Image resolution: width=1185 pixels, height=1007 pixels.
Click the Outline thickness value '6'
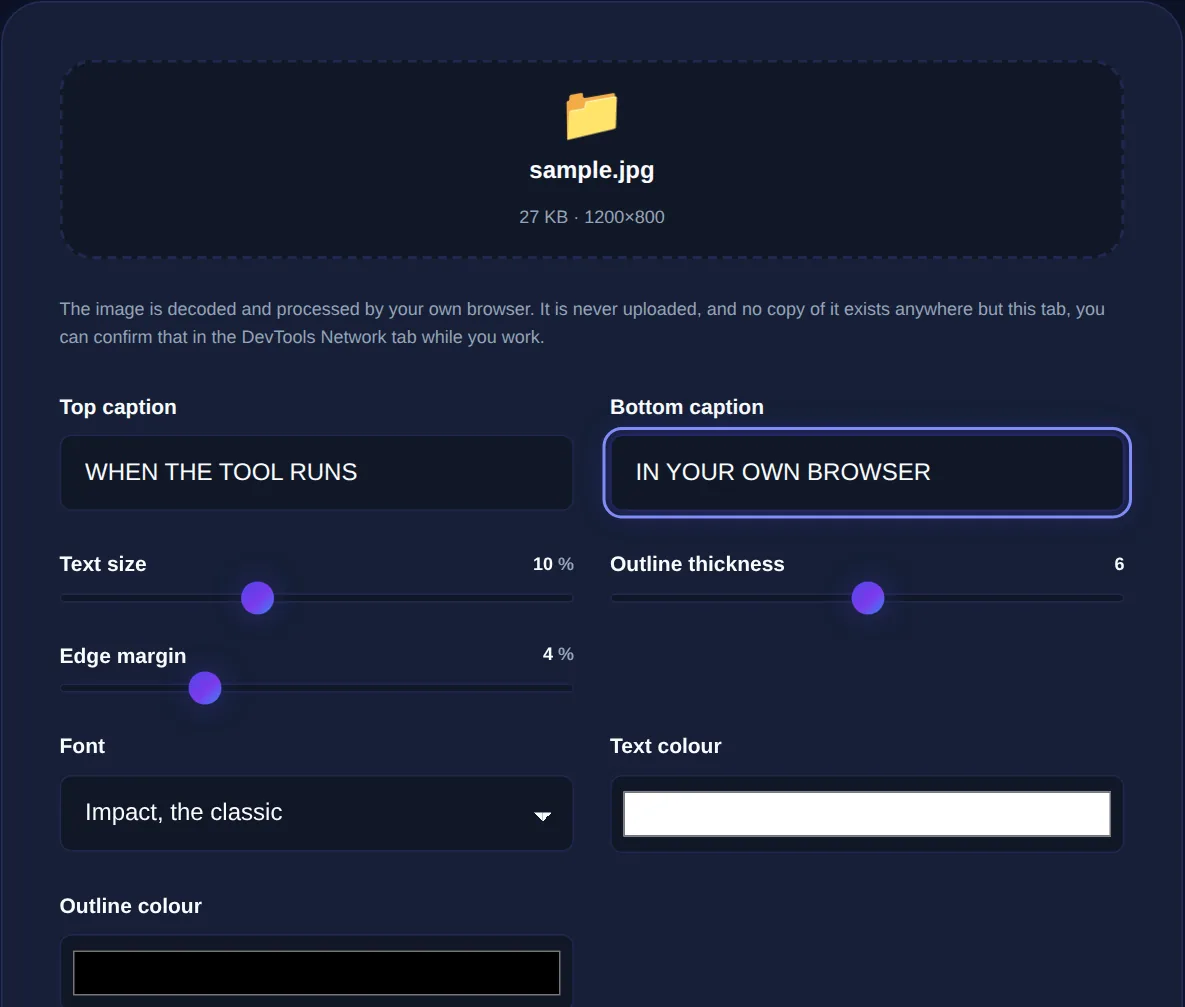point(1119,564)
